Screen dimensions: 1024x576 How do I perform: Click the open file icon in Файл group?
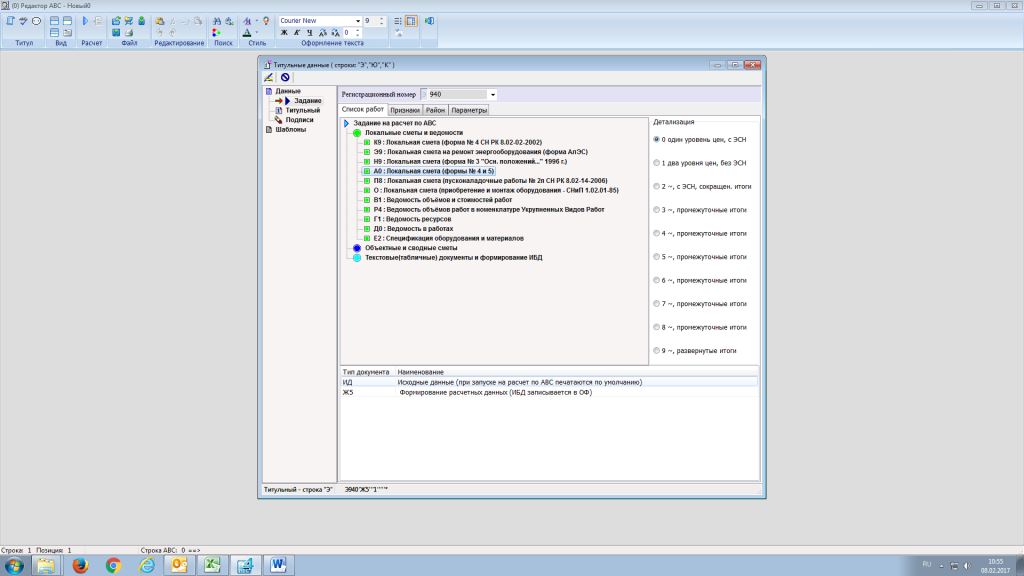(116, 21)
